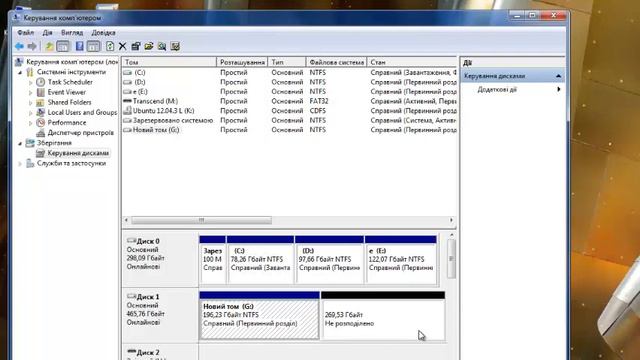This screenshot has width=640, height=360.
Task: Click the volume list scroll-left arrow
Action: coord(127,220)
